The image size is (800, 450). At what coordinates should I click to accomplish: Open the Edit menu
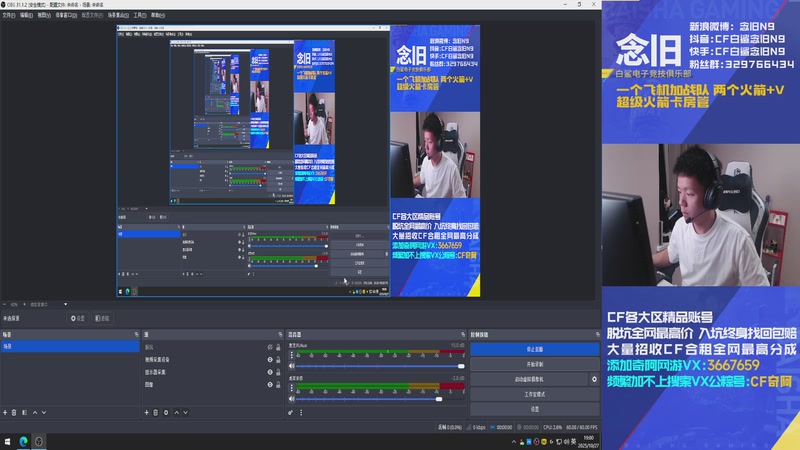[26, 15]
